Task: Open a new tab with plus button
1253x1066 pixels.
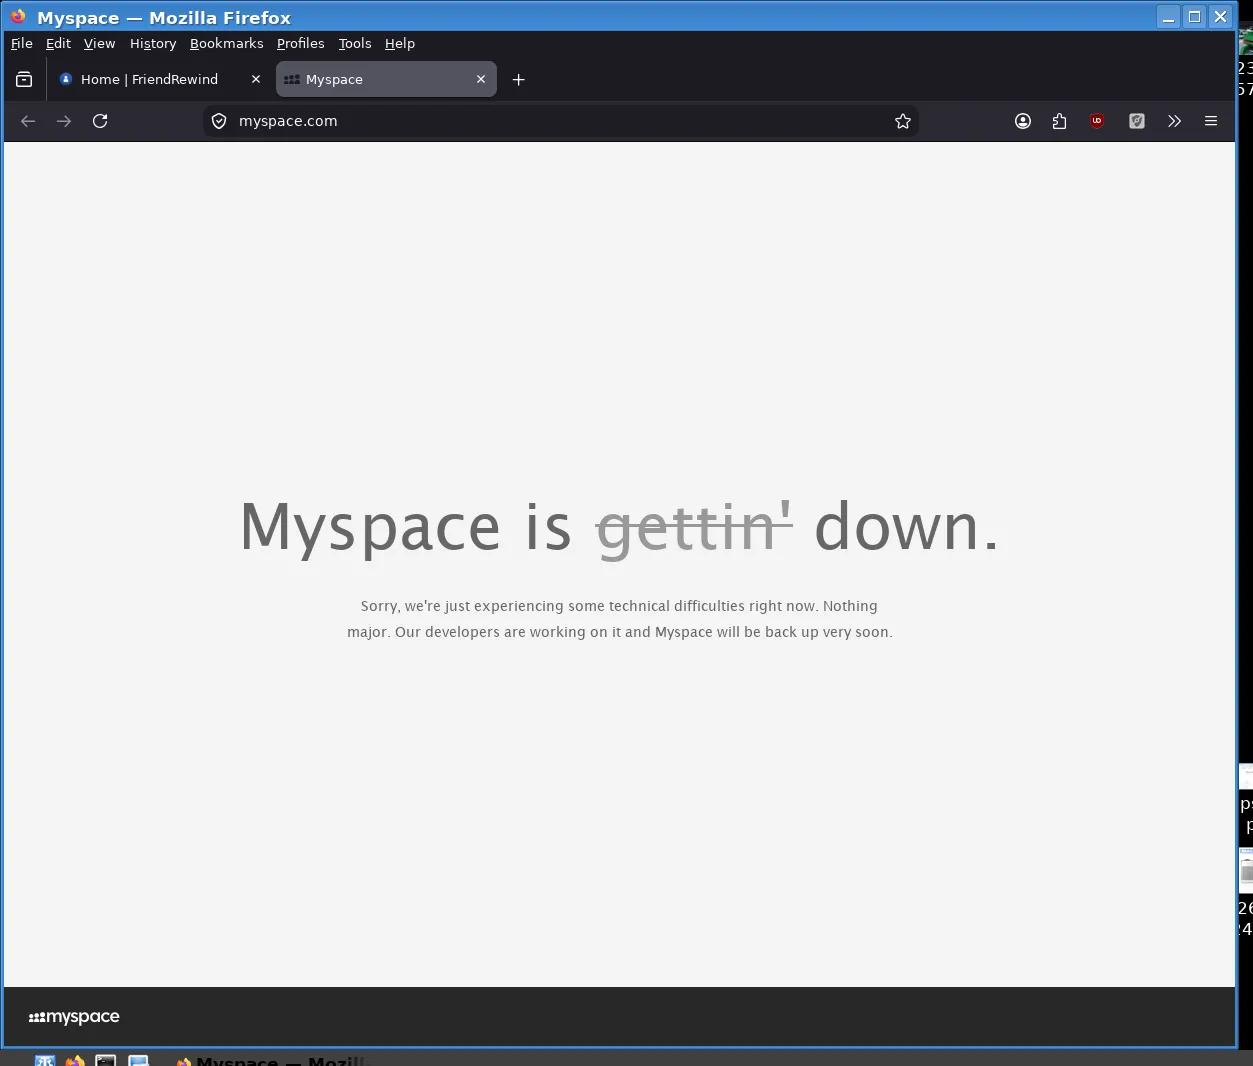Action: (x=518, y=79)
